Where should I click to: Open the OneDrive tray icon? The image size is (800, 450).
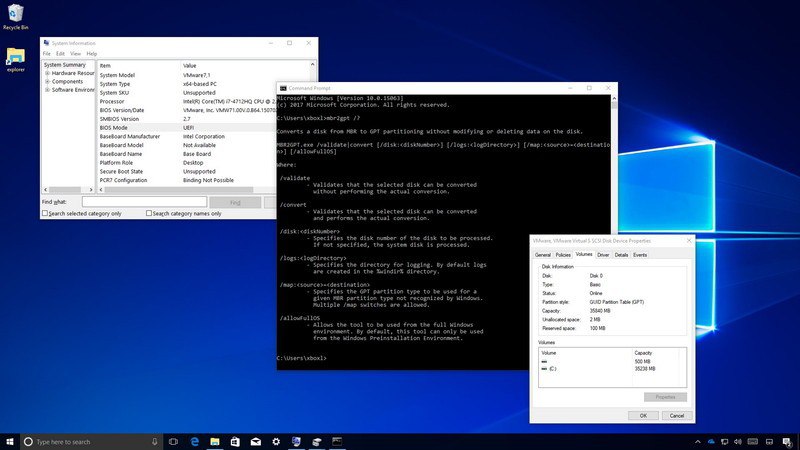pyautogui.click(x=711, y=442)
